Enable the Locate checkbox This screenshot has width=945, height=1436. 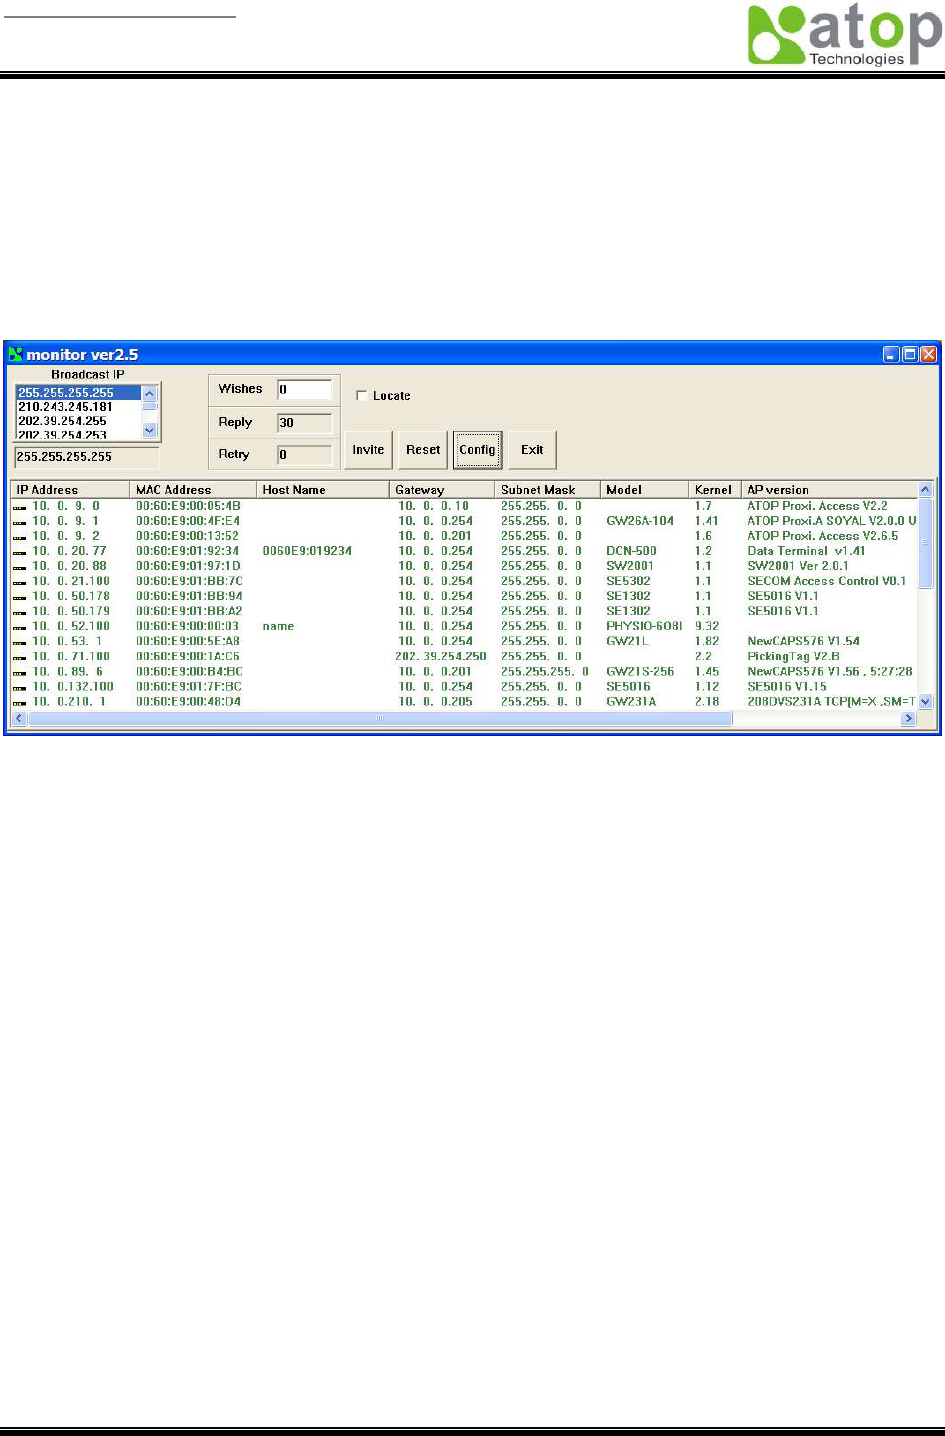coord(362,396)
